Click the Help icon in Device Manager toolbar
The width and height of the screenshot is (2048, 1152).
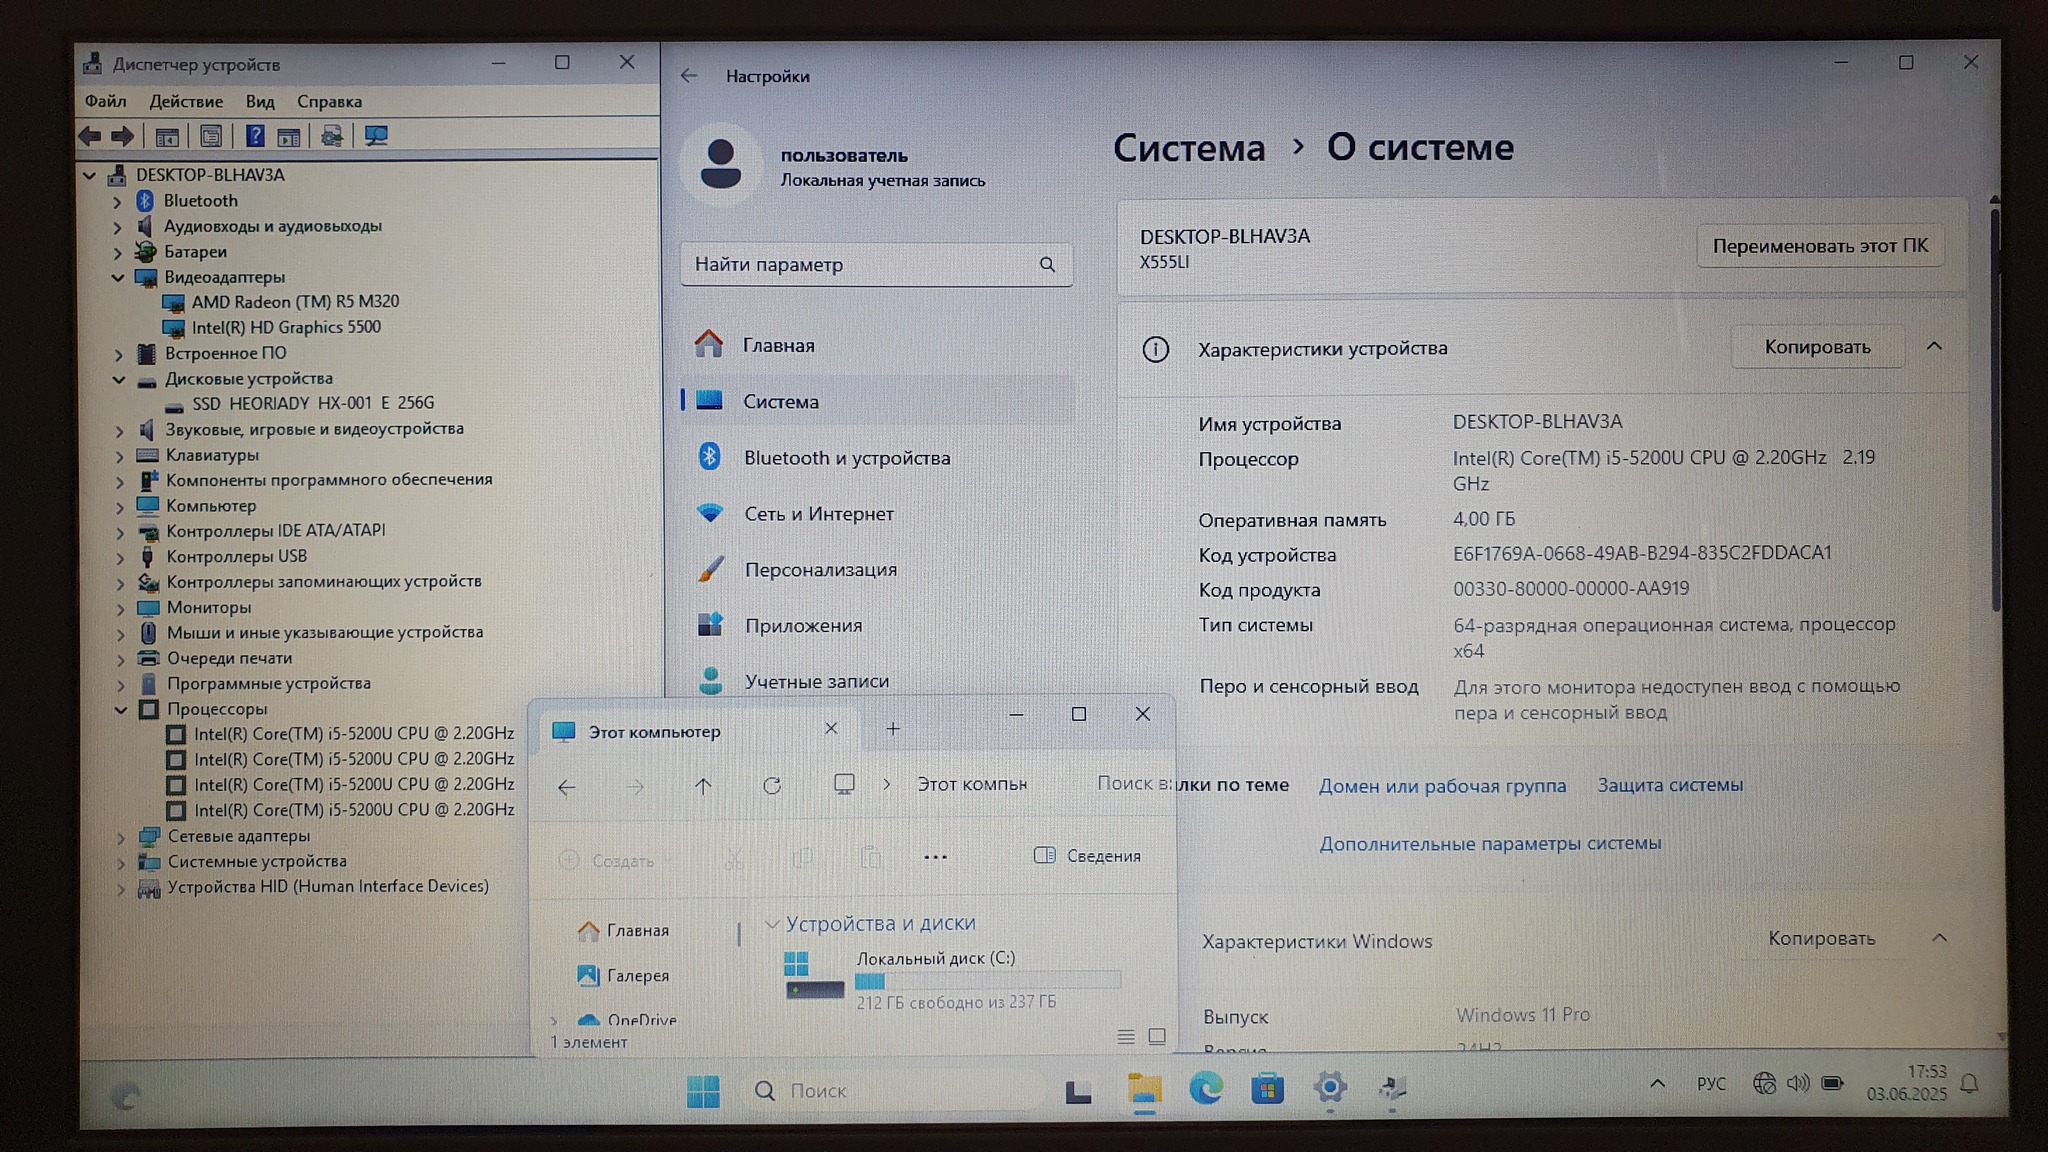[255, 136]
